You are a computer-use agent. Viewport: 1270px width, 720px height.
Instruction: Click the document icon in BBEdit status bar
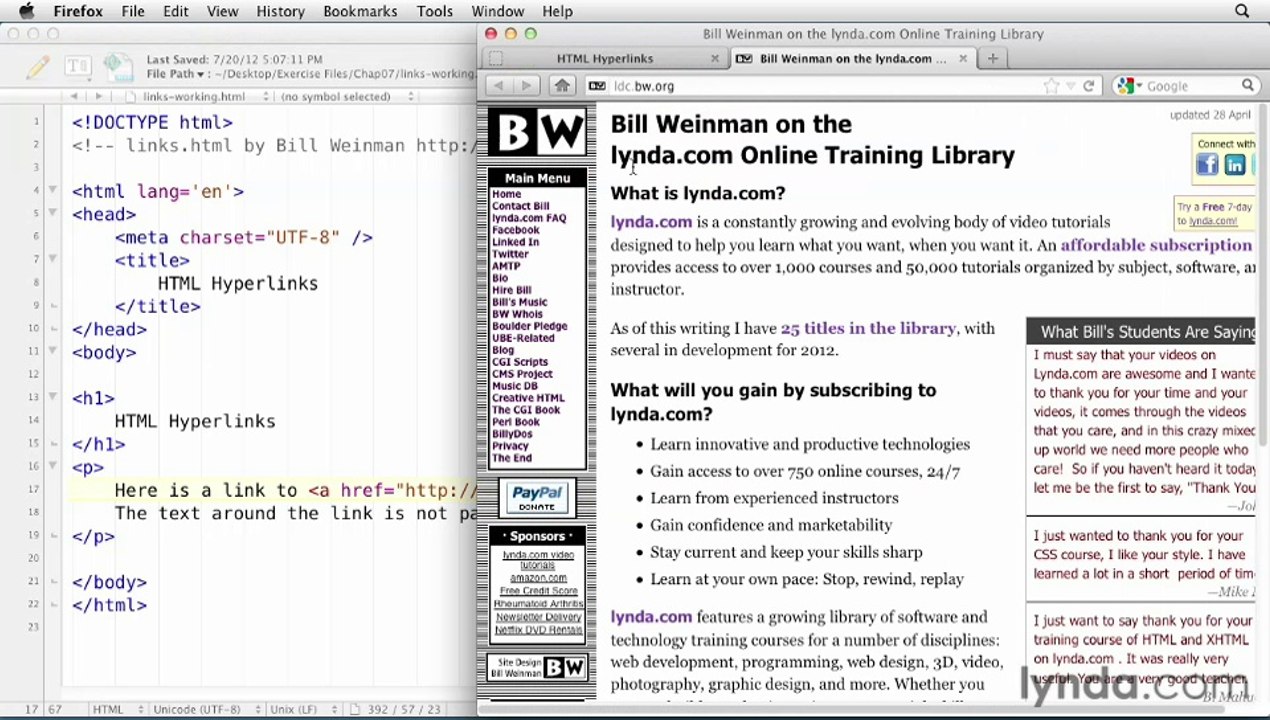point(354,710)
